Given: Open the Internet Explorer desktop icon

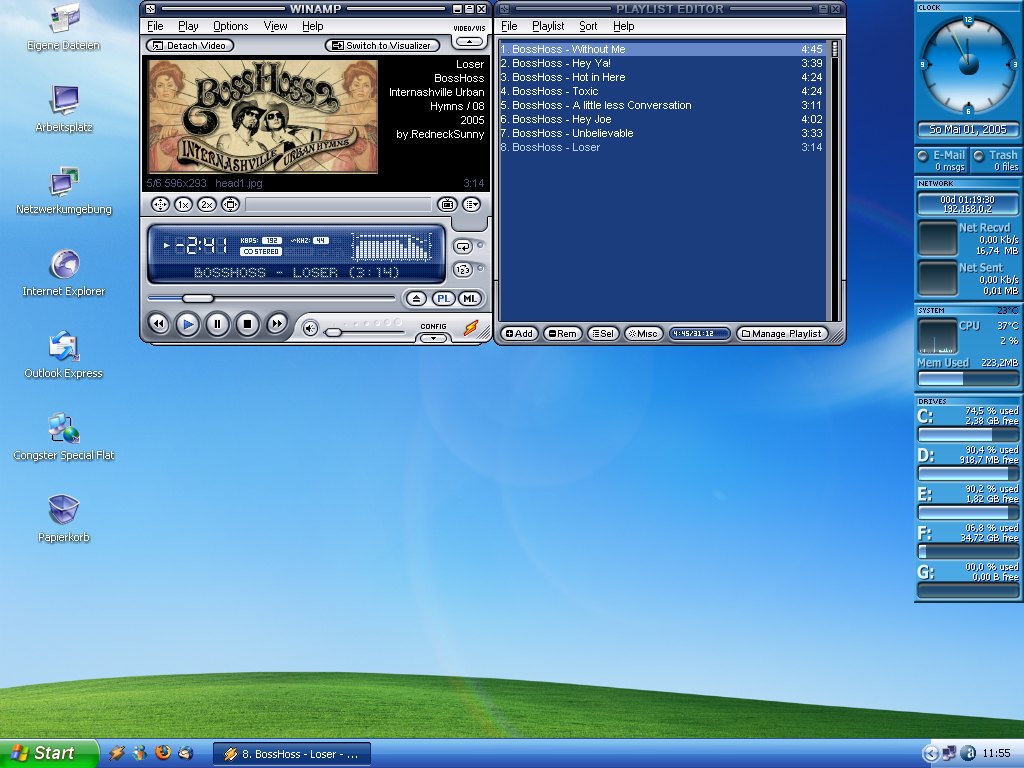Looking at the screenshot, I should (x=63, y=273).
